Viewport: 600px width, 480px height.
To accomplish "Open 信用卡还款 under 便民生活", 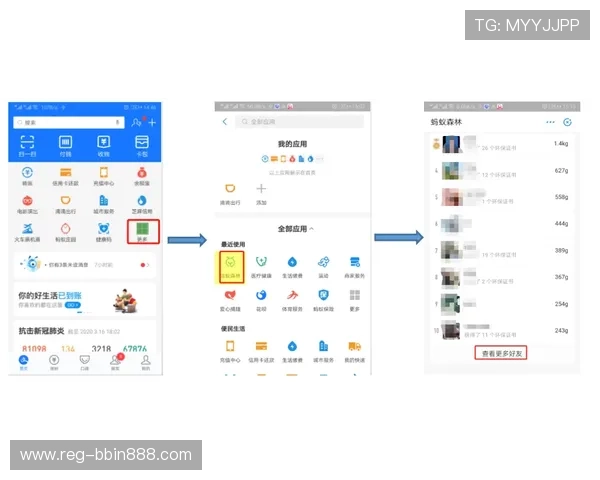I will tap(261, 351).
